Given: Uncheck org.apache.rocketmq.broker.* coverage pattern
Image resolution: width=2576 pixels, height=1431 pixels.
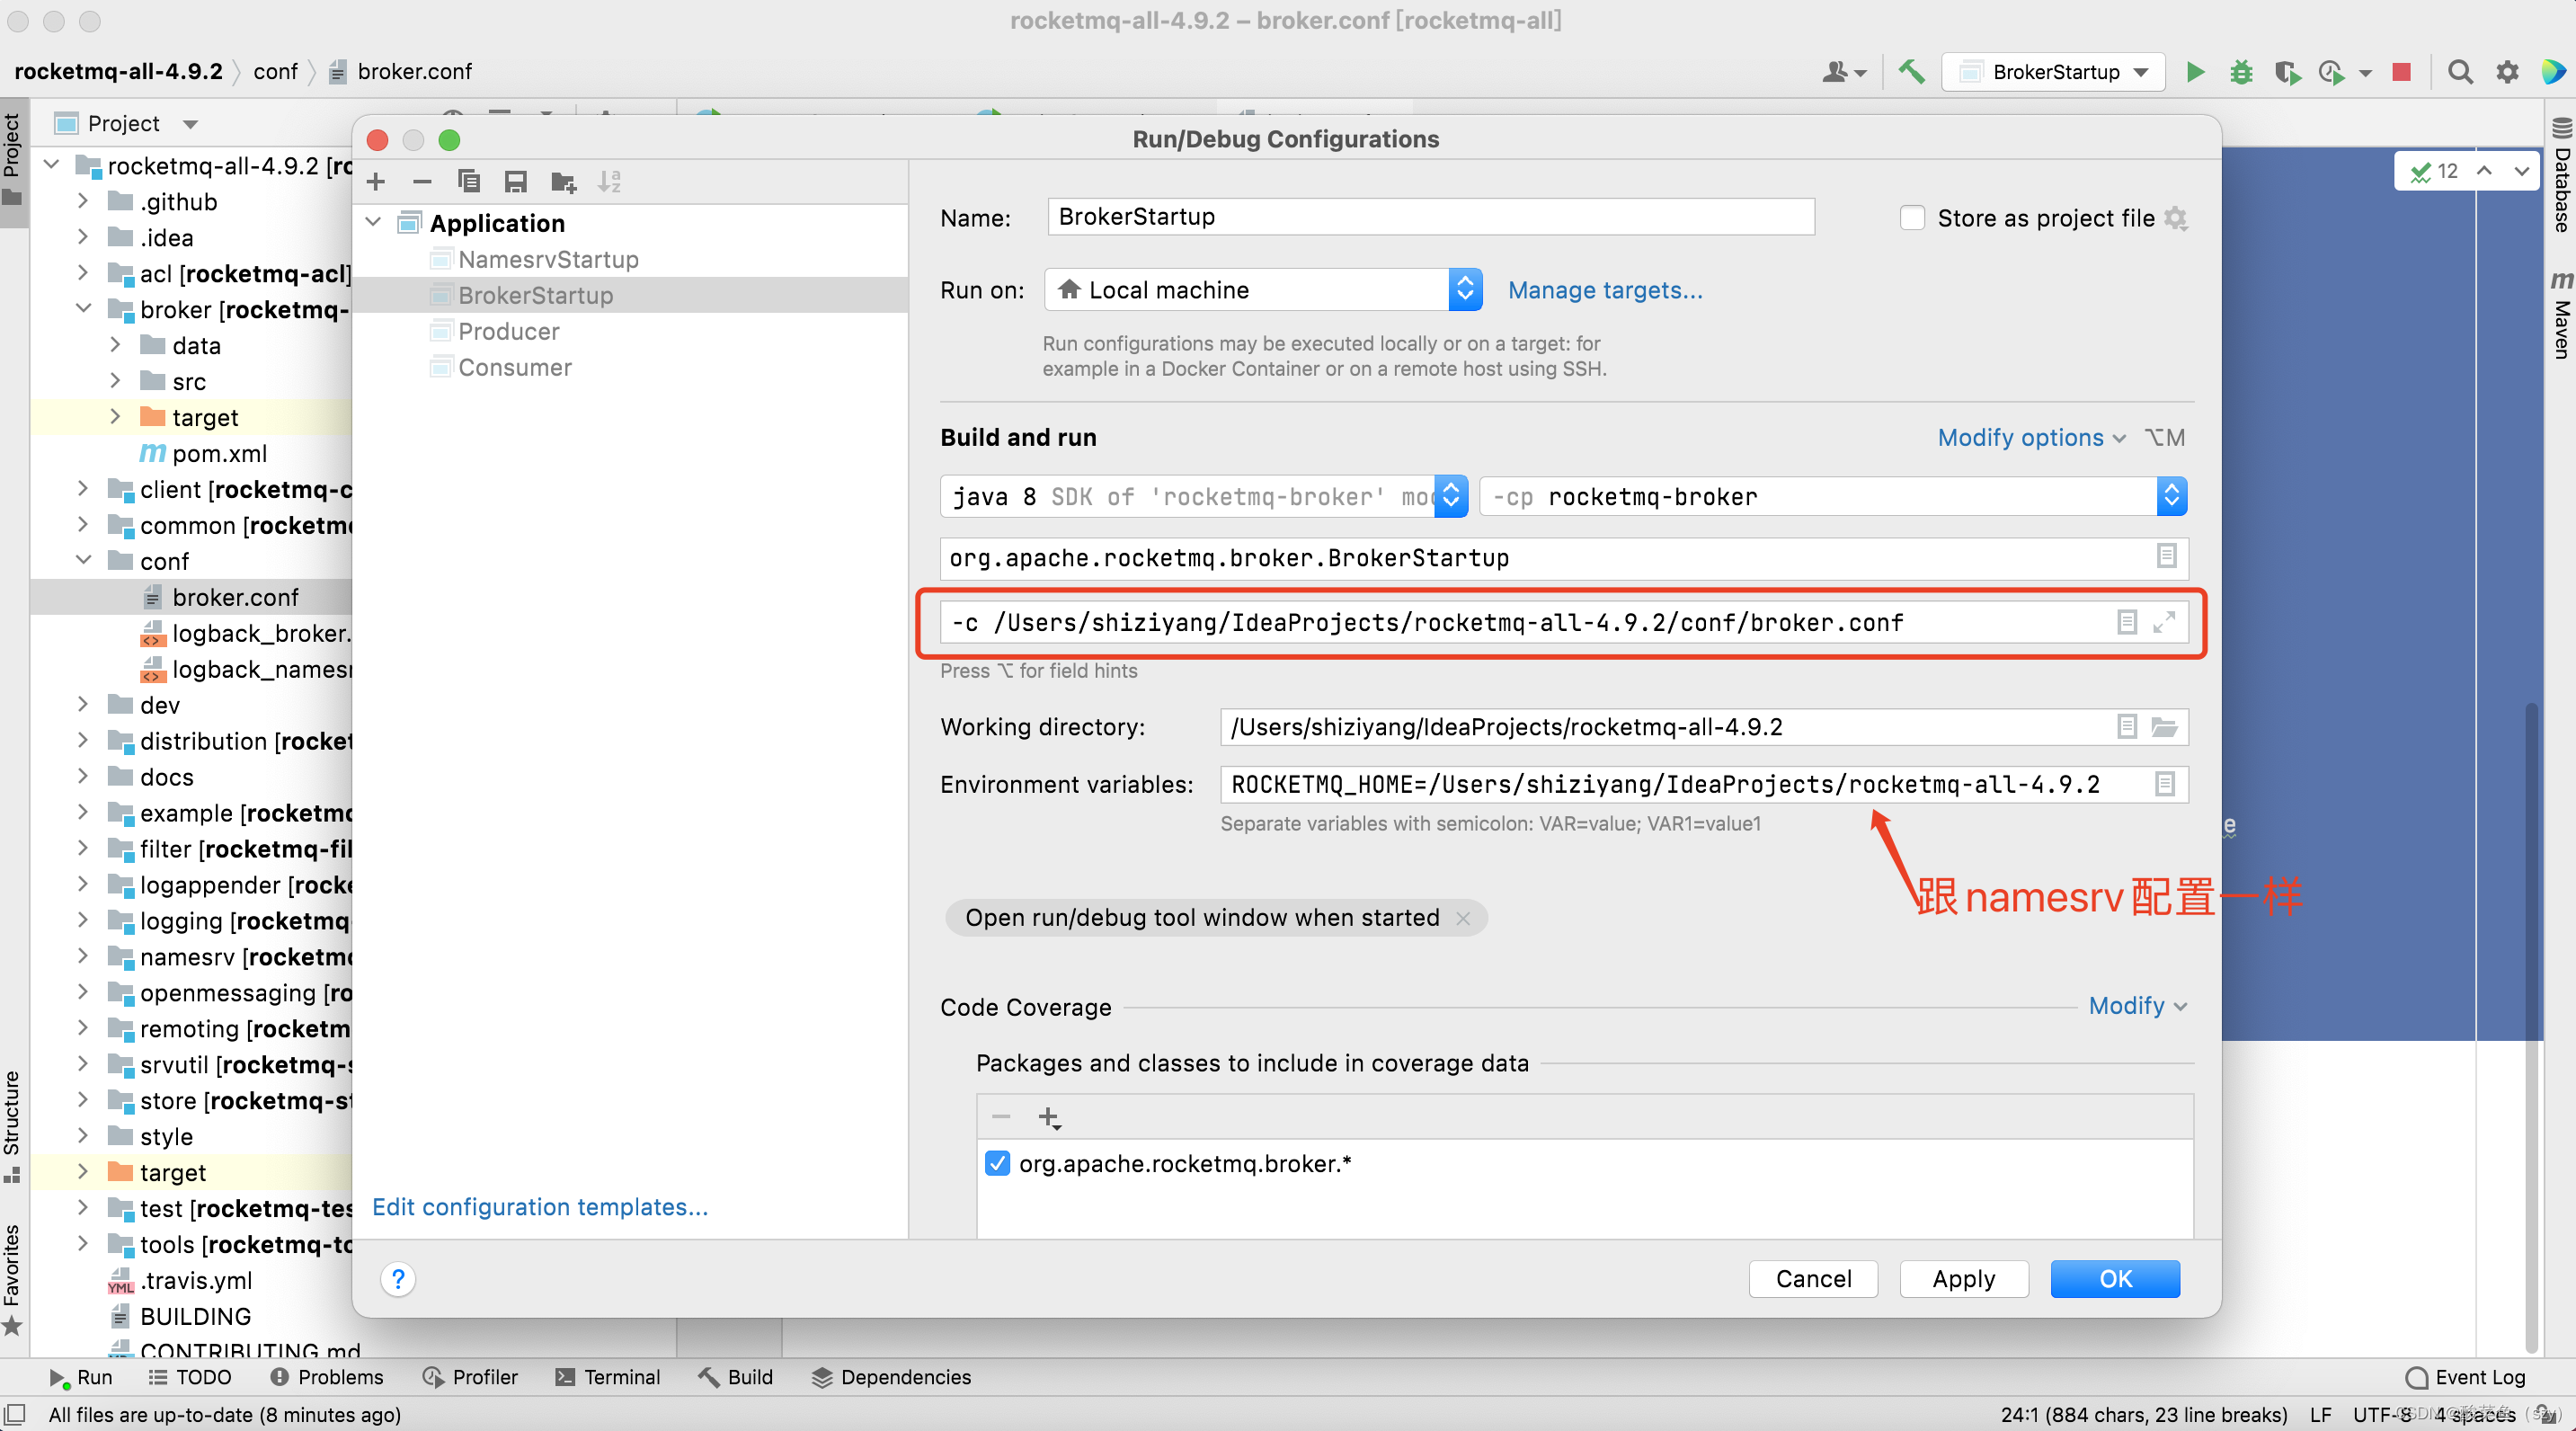Looking at the screenshot, I should tap(997, 1163).
